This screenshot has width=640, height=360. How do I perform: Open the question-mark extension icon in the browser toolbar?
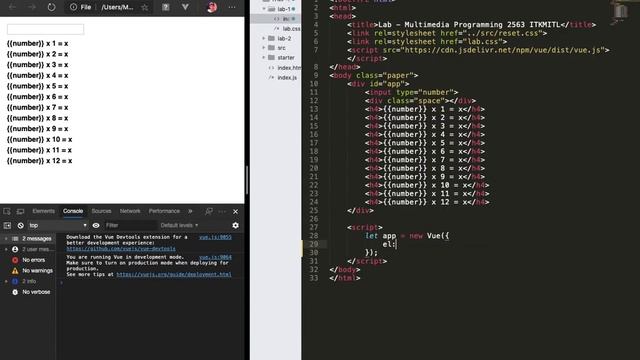(x=165, y=7)
